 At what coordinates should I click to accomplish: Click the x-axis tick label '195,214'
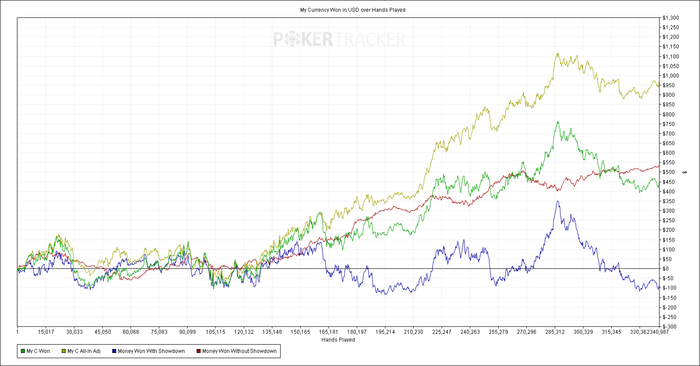[385, 332]
